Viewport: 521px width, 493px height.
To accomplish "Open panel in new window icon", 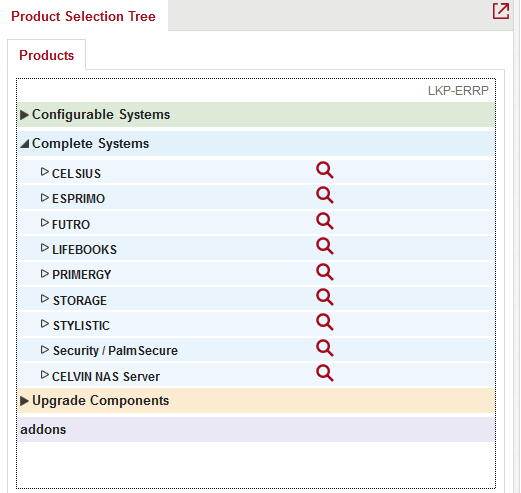I will (501, 11).
